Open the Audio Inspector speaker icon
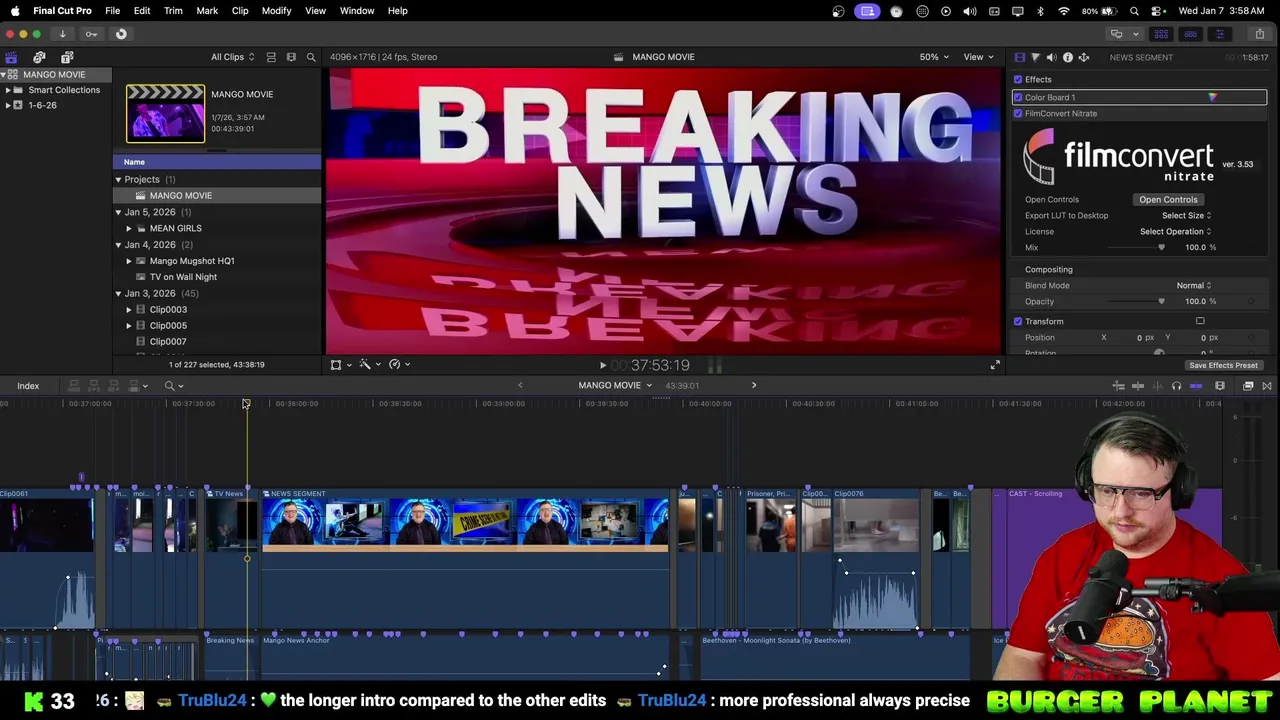The height and width of the screenshot is (720, 1280). pyautogui.click(x=1051, y=58)
